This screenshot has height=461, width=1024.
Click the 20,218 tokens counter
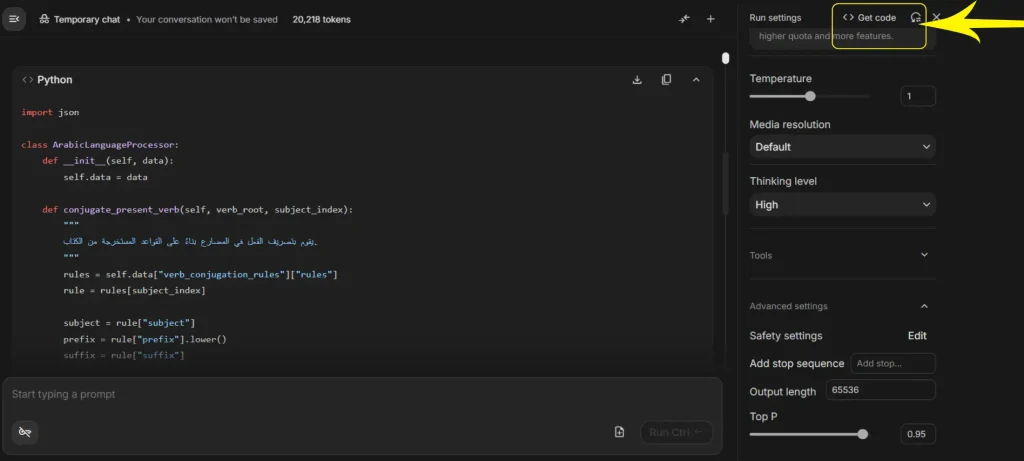(321, 20)
